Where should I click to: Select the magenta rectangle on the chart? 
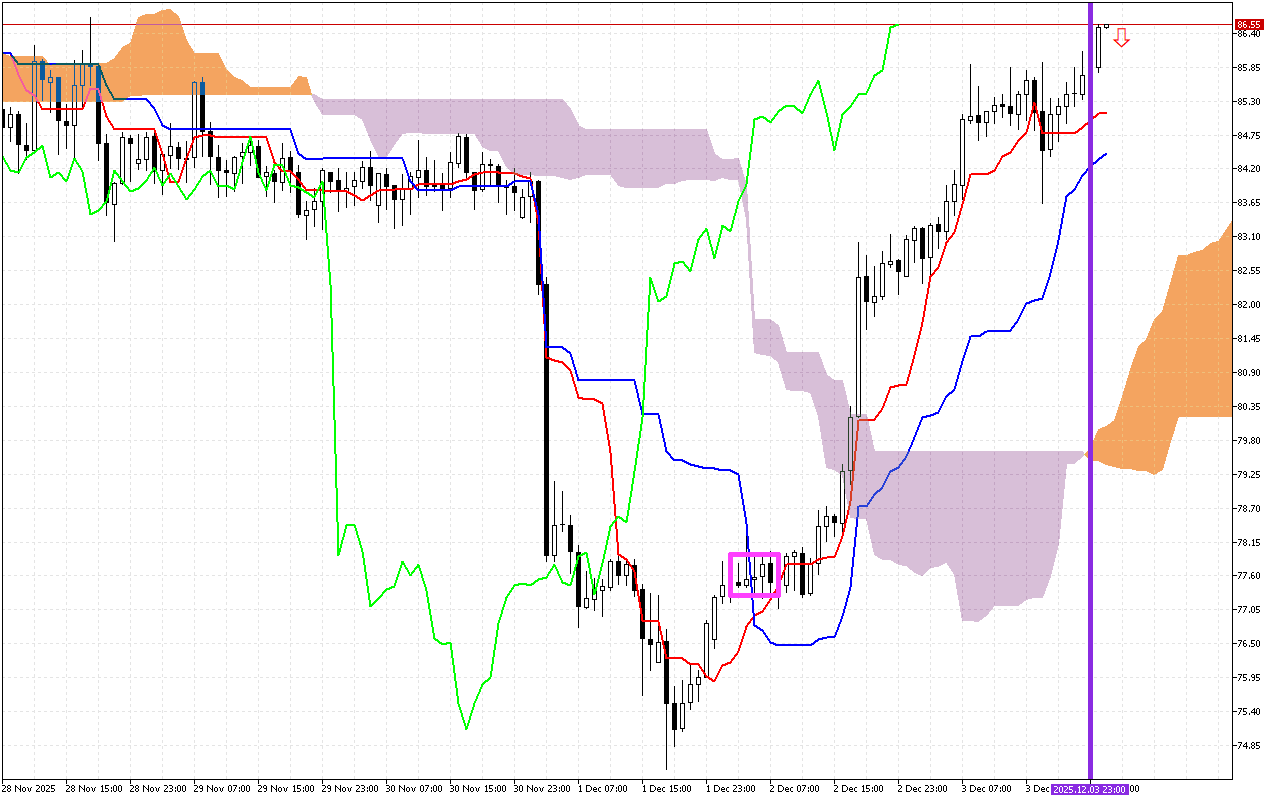coord(754,574)
